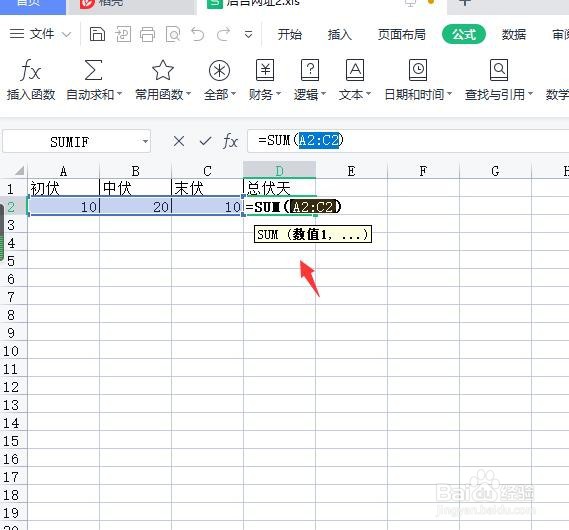Screen dimensions: 569x530
Task: Expand the 财务 dropdown arrow
Action: pos(278,94)
